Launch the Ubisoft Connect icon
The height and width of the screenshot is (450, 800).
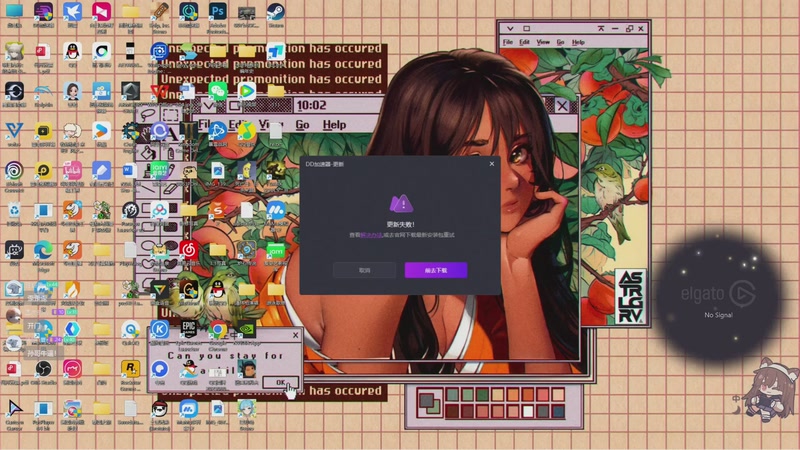tap(14, 171)
